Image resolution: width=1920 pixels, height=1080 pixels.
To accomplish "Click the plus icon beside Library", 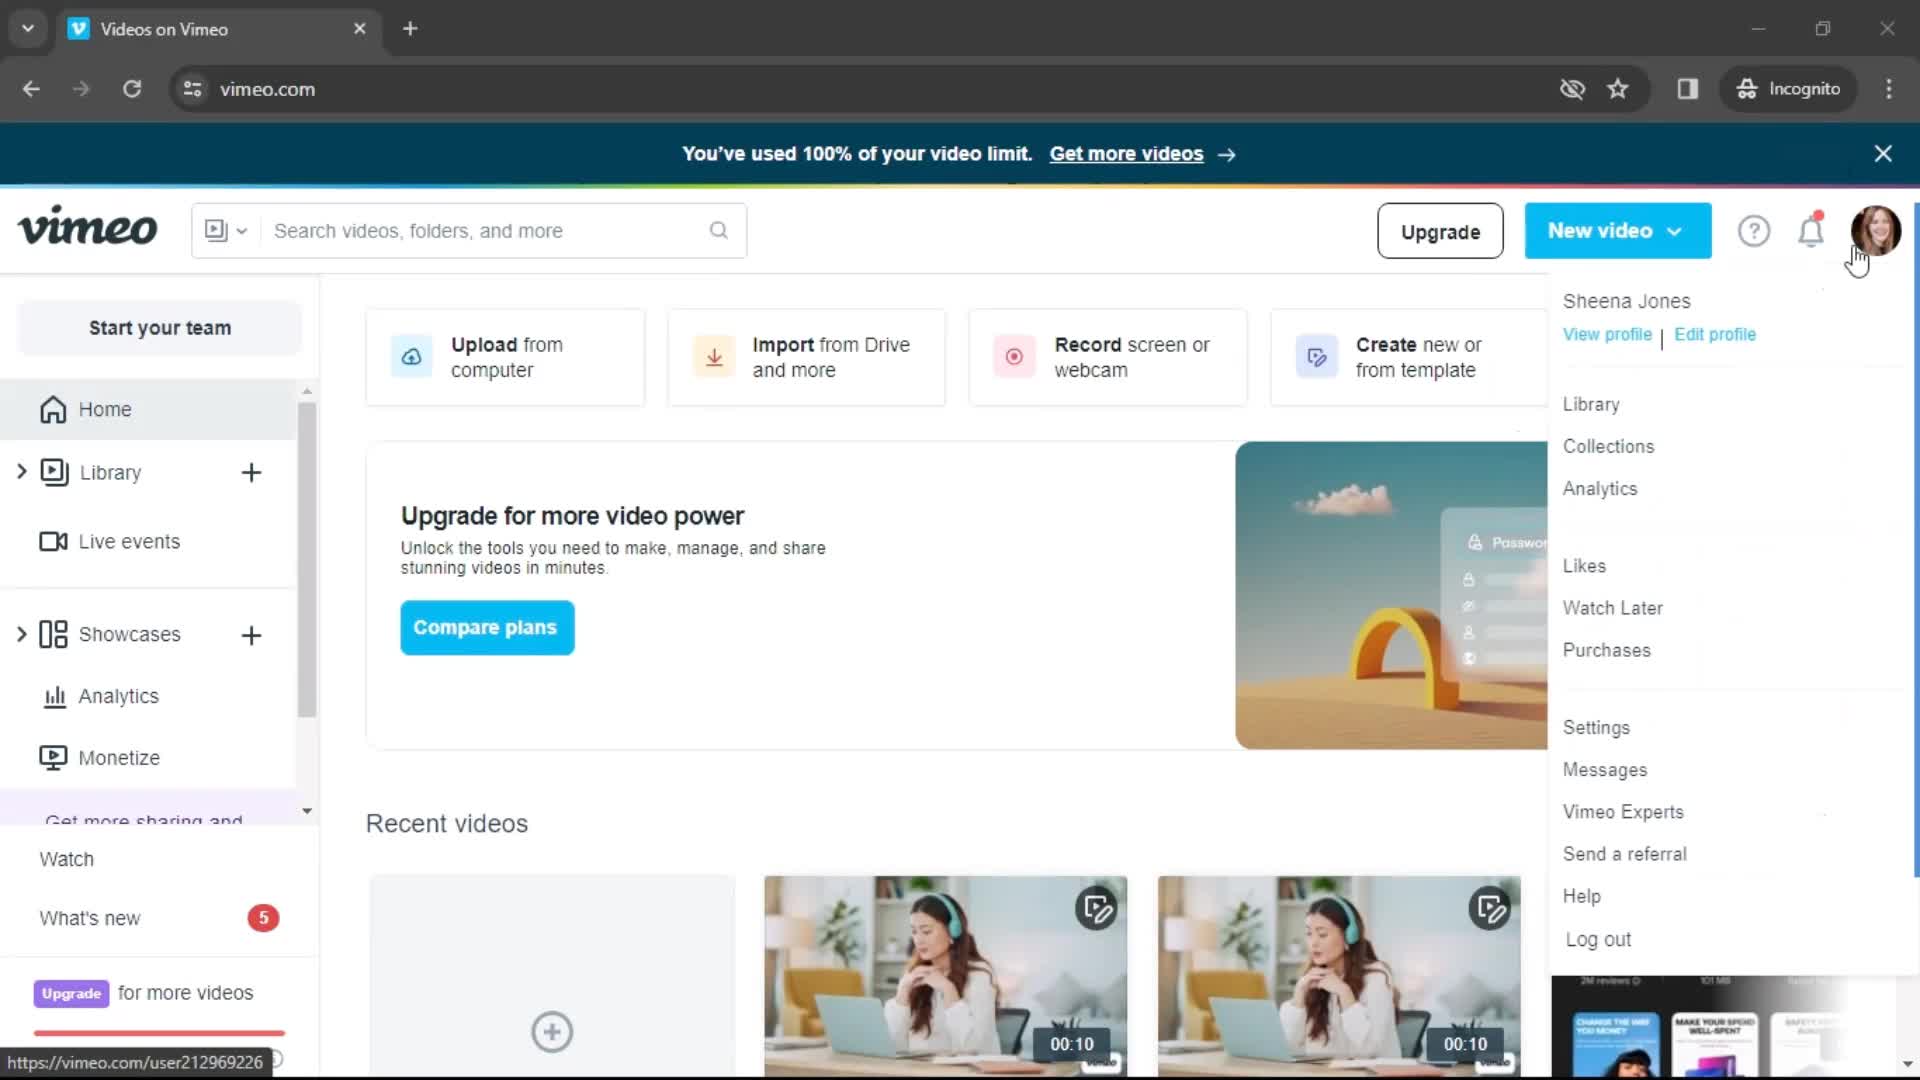I will tap(251, 473).
